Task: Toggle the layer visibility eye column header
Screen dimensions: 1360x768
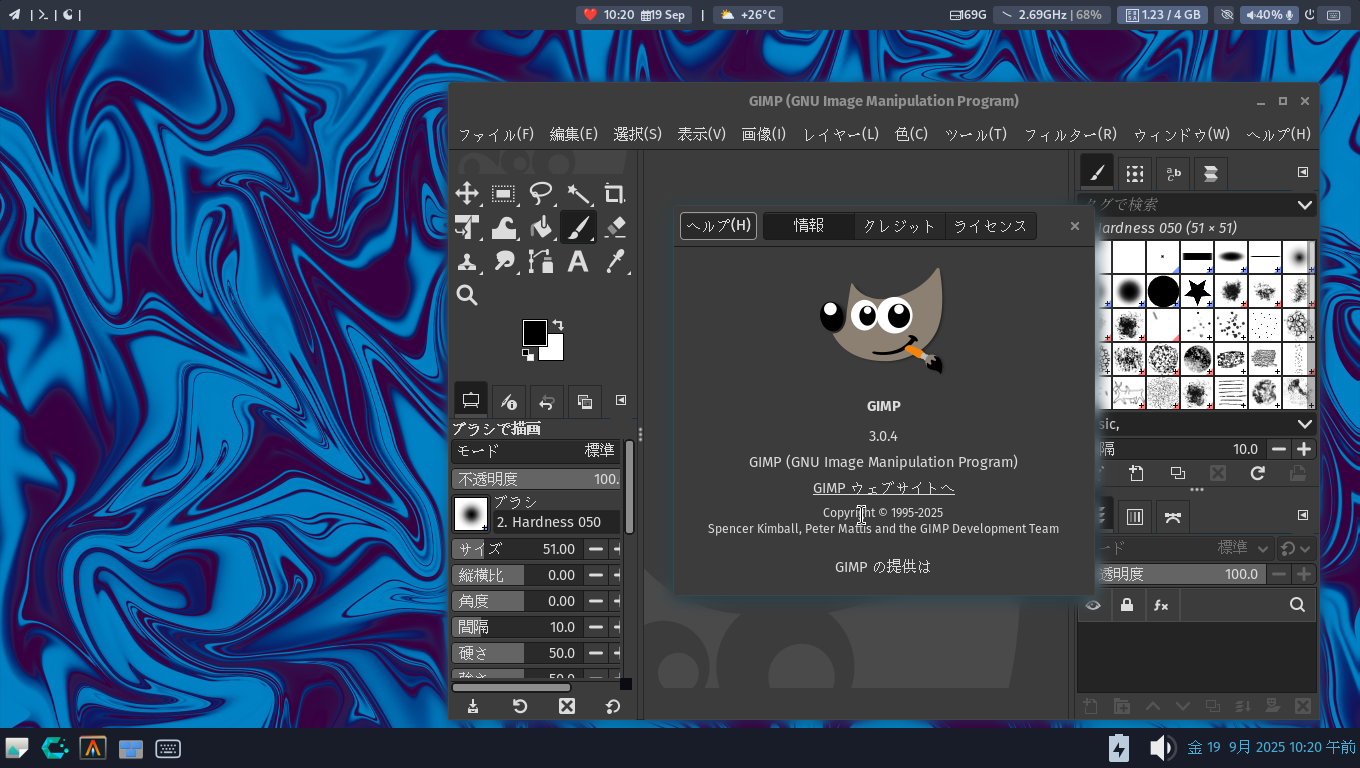Action: [1093, 605]
